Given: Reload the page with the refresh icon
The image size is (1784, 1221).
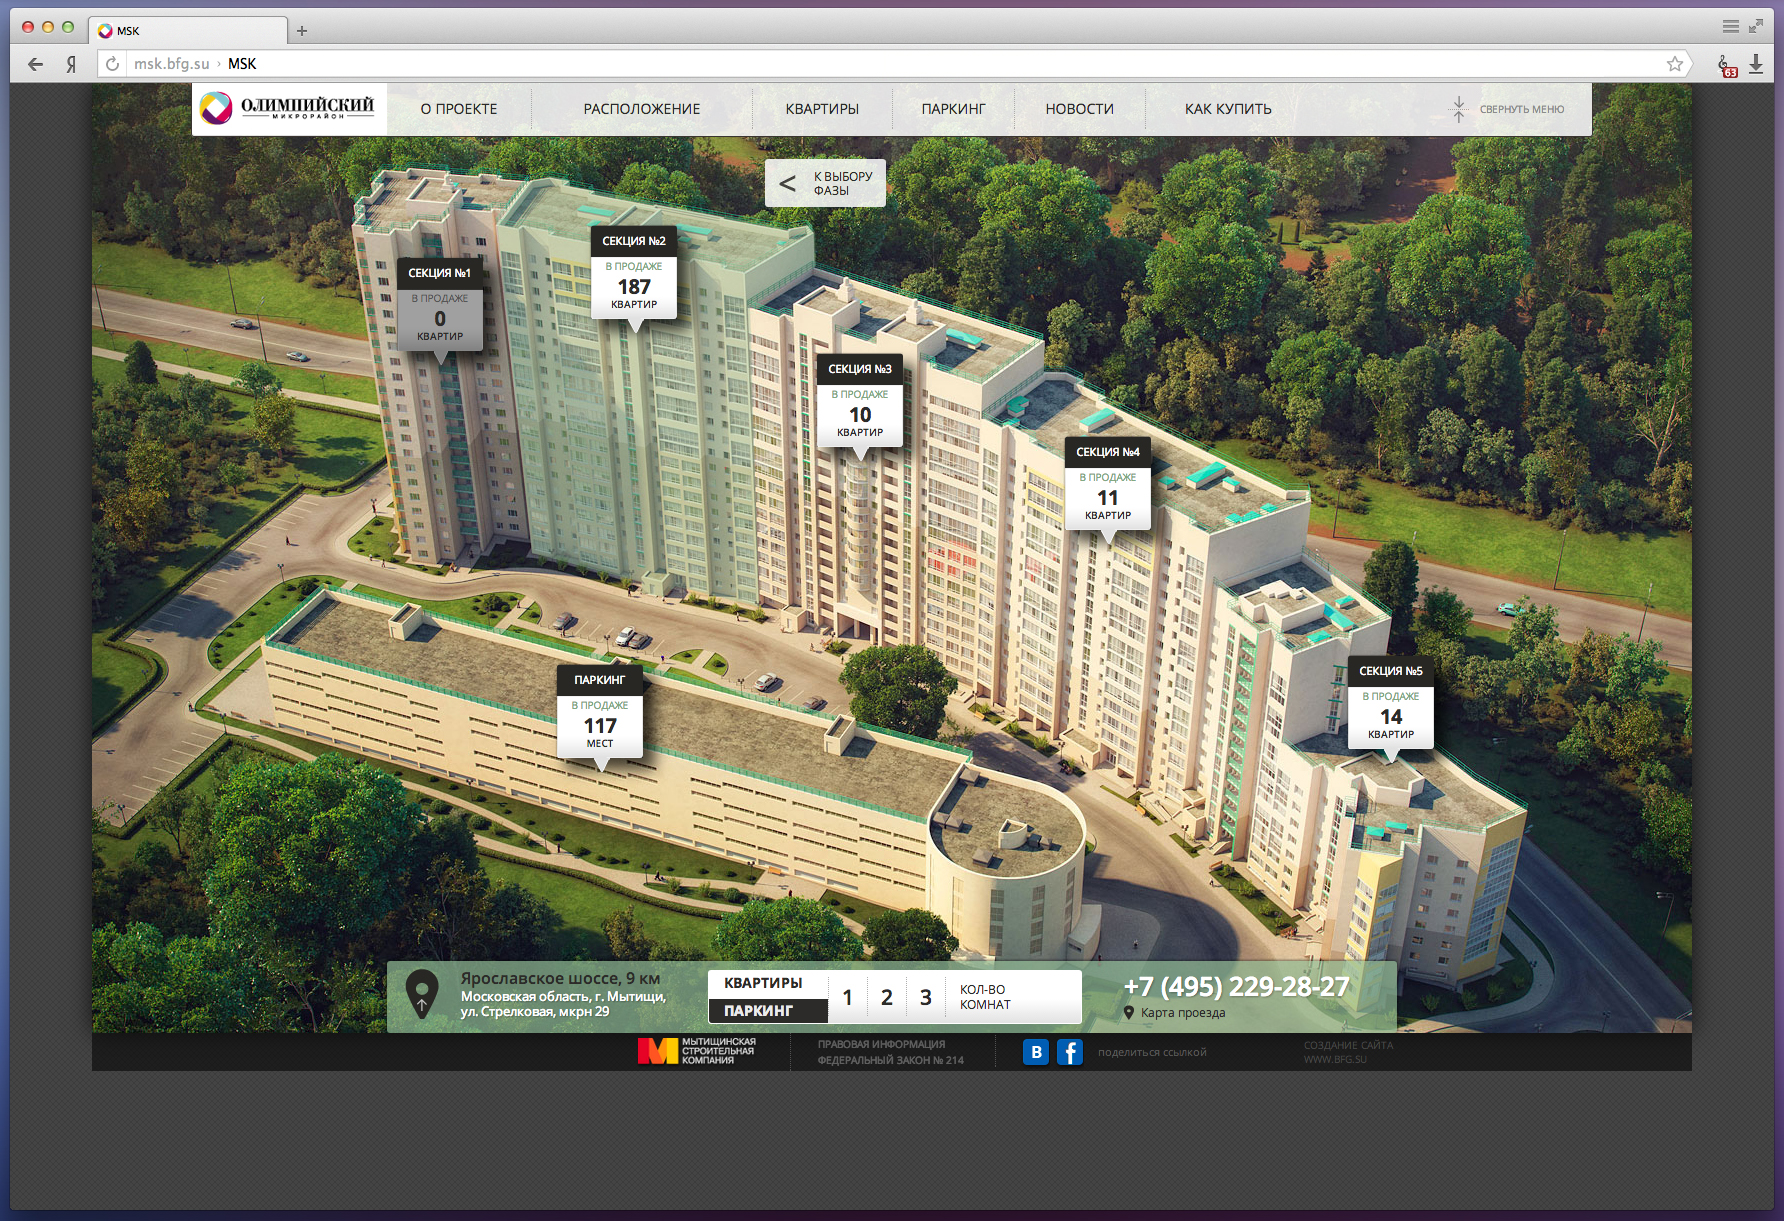Looking at the screenshot, I should 113,64.
